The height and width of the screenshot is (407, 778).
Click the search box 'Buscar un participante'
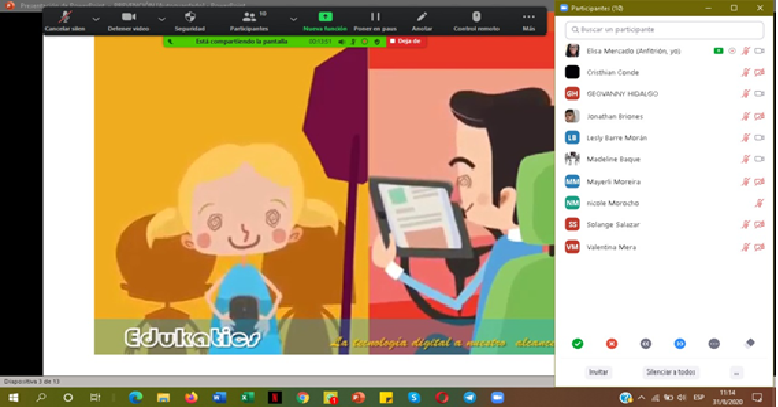(x=664, y=30)
